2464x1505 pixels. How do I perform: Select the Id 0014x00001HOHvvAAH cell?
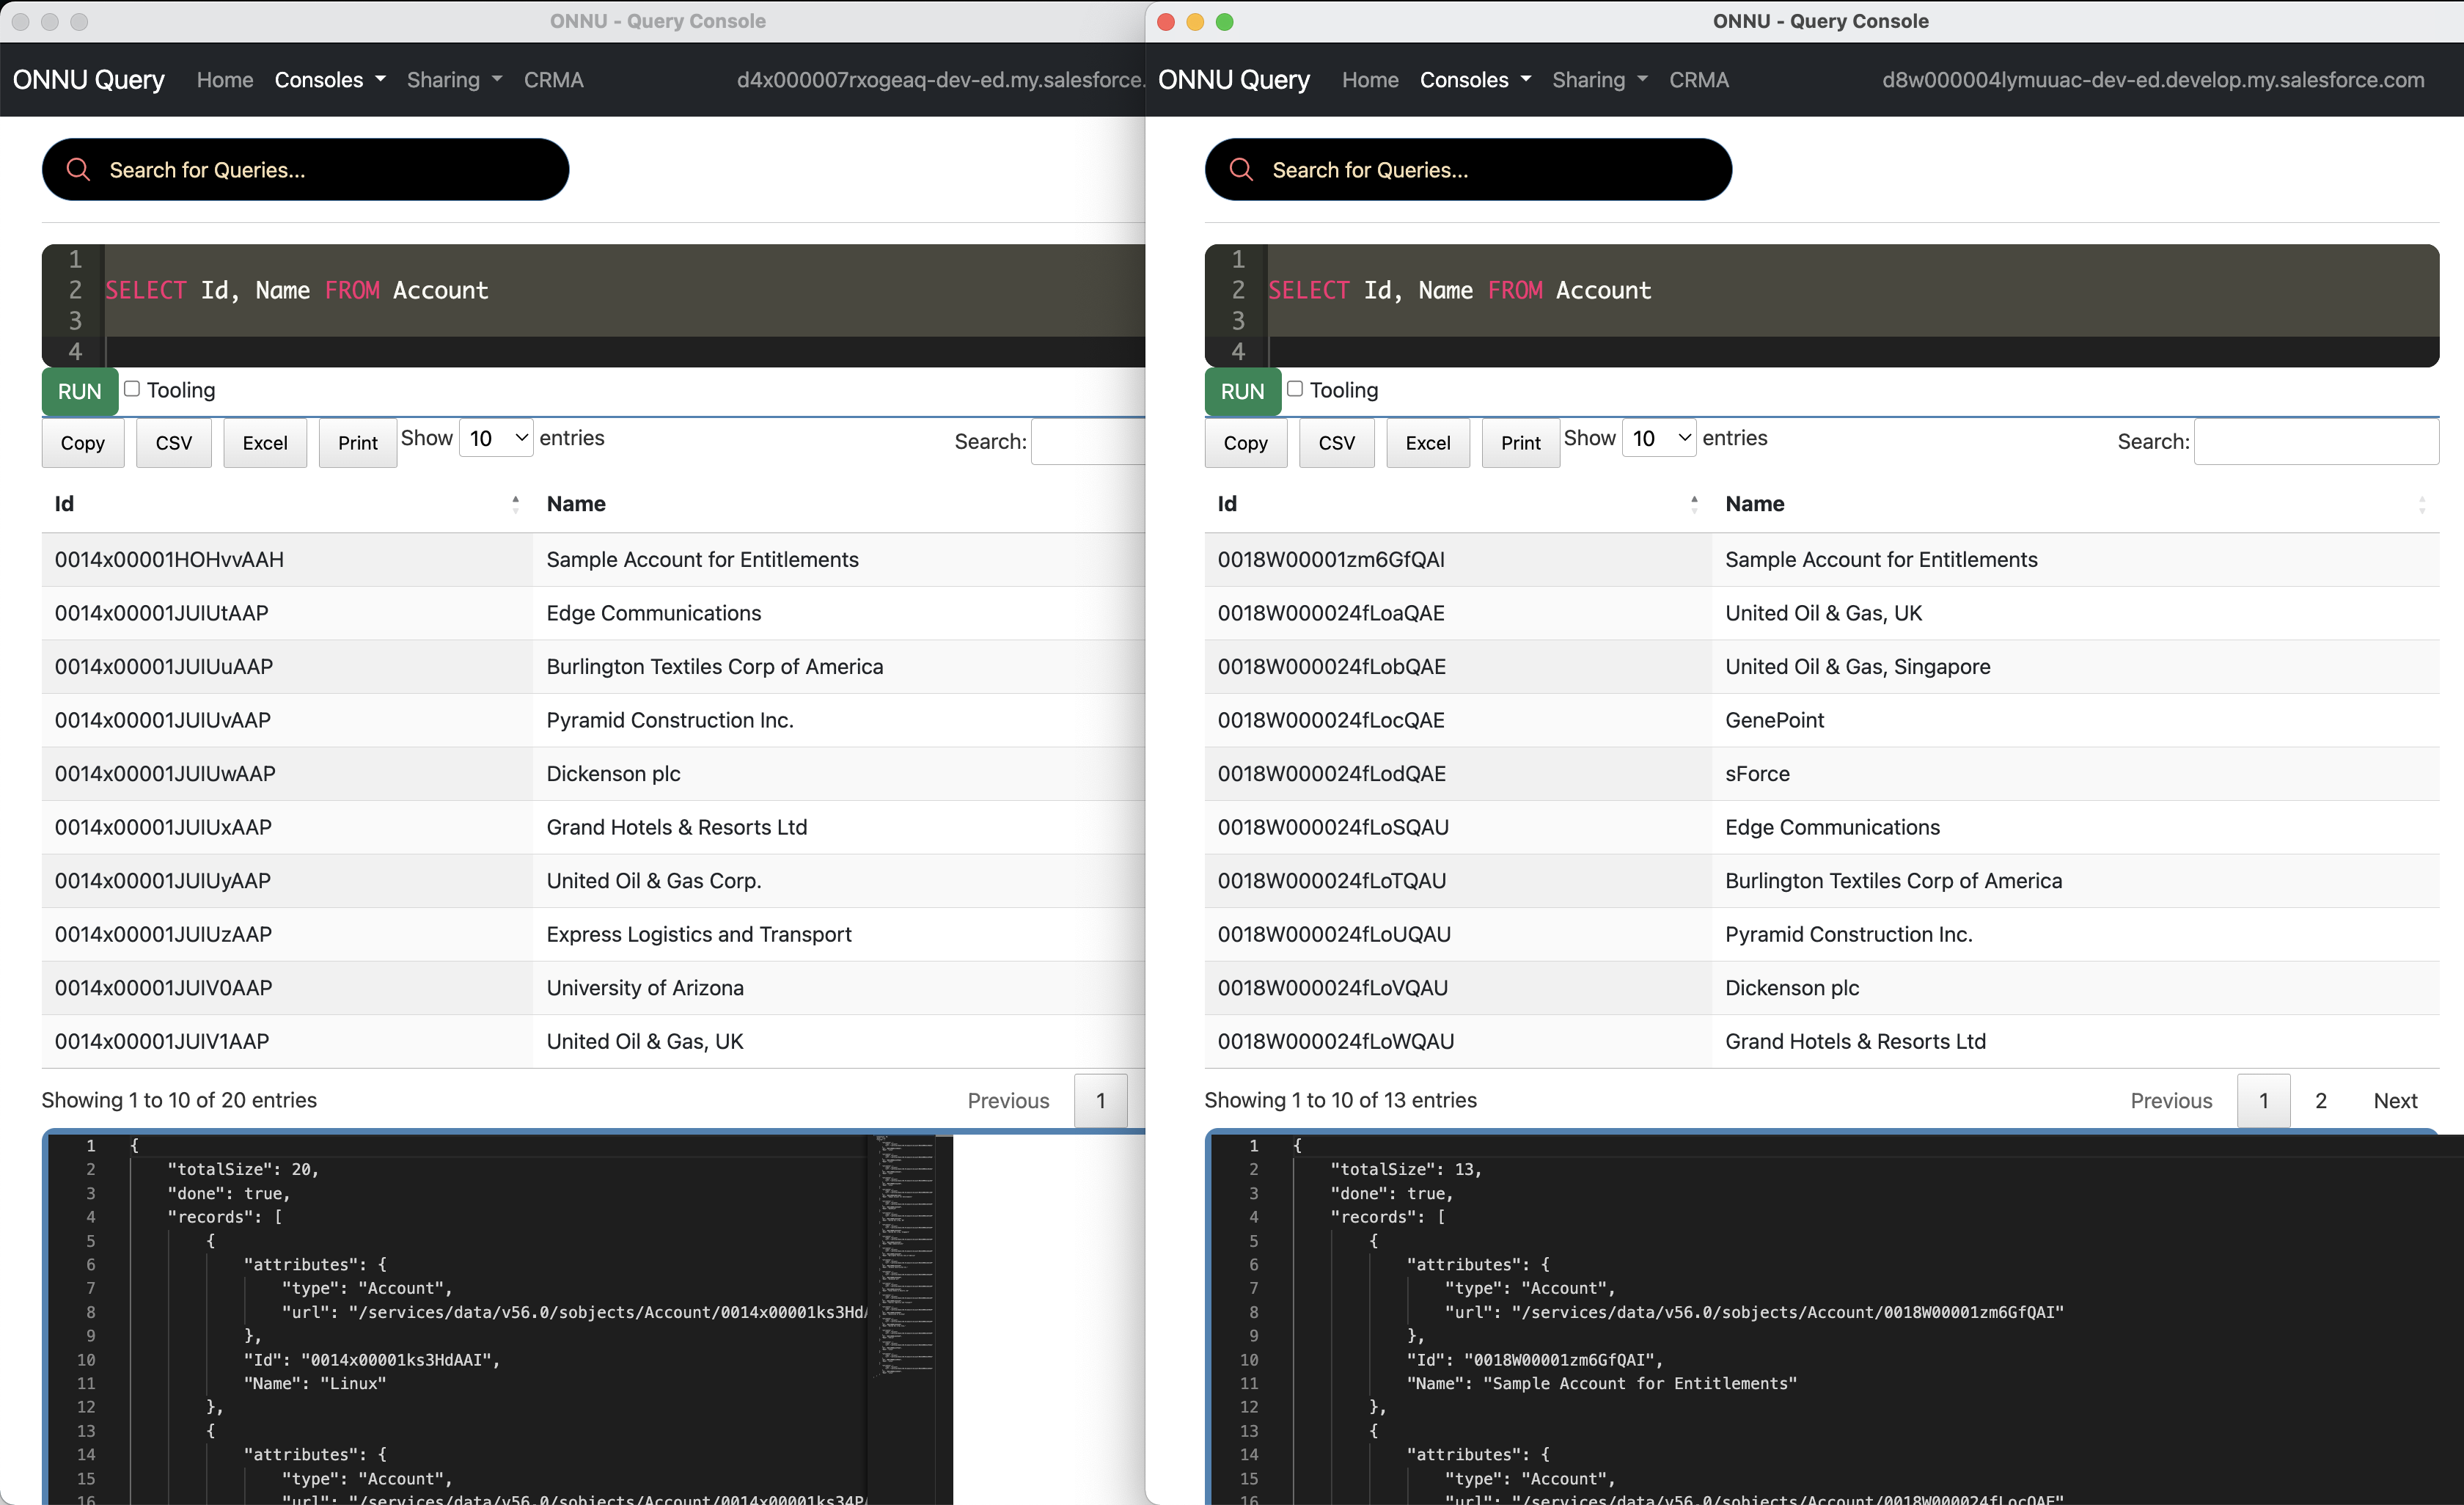287,559
